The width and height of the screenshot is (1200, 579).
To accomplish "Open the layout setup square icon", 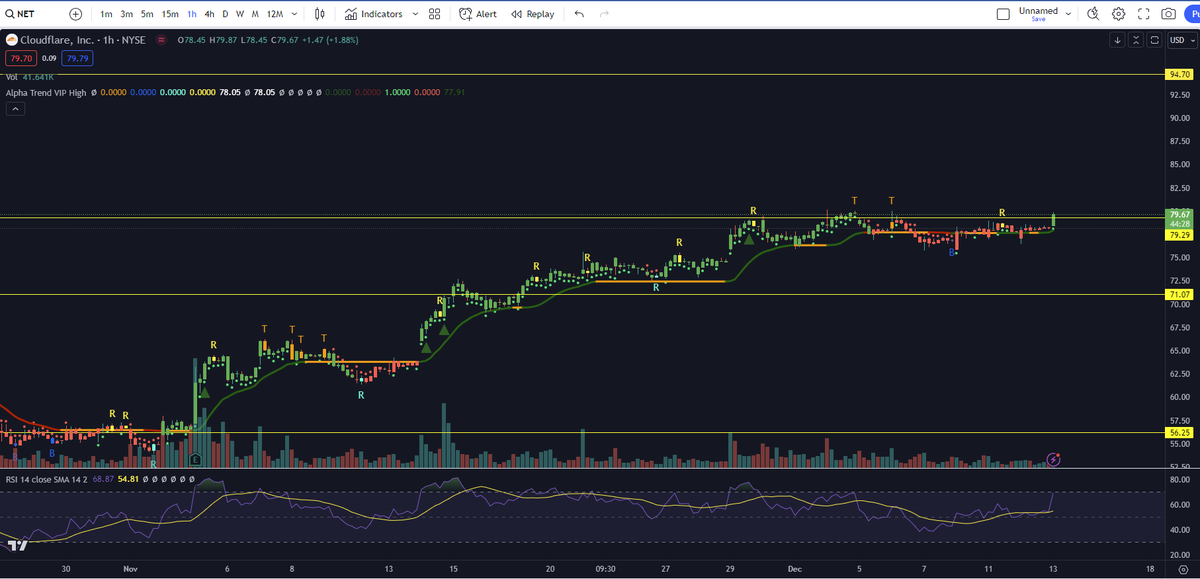I will 1004,14.
